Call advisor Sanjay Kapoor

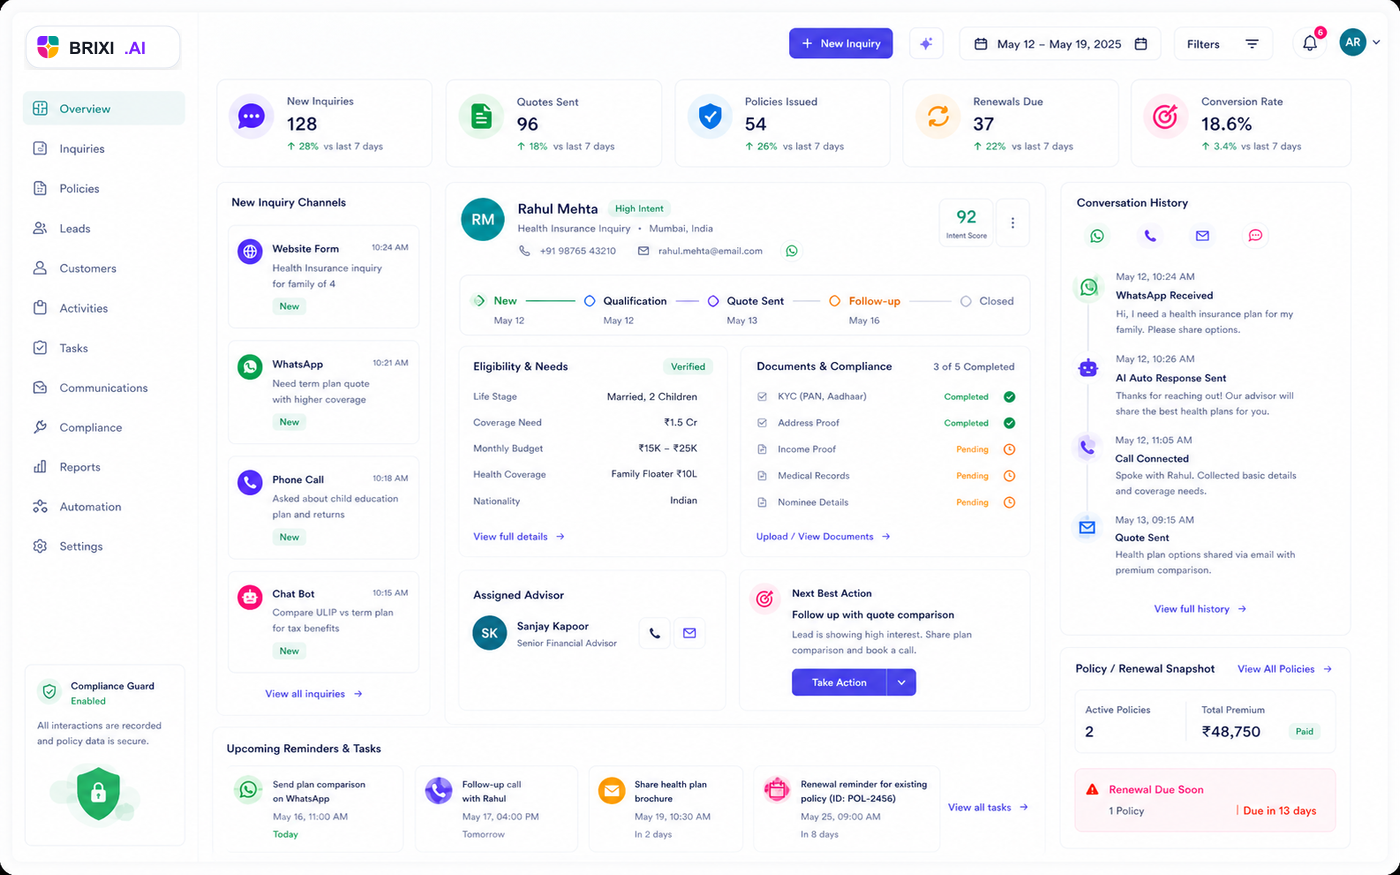654,633
